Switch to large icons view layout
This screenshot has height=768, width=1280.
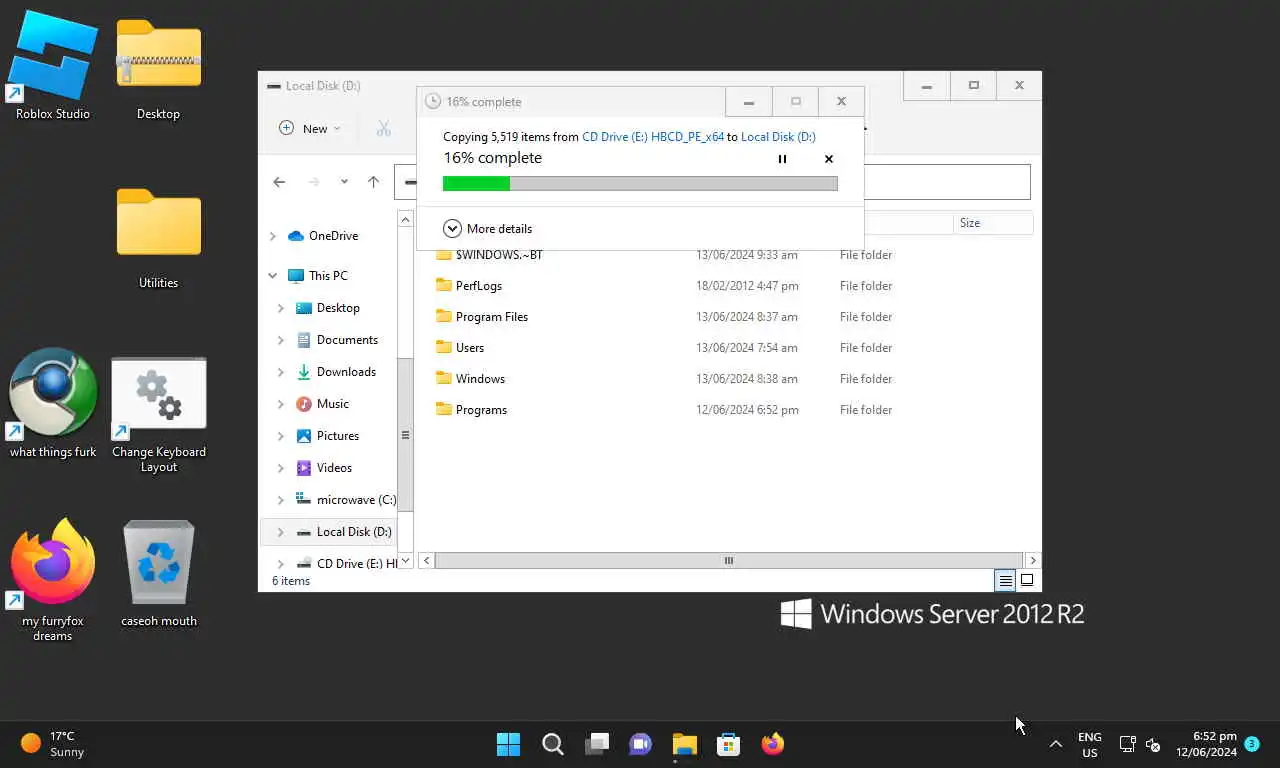pyautogui.click(x=1026, y=580)
